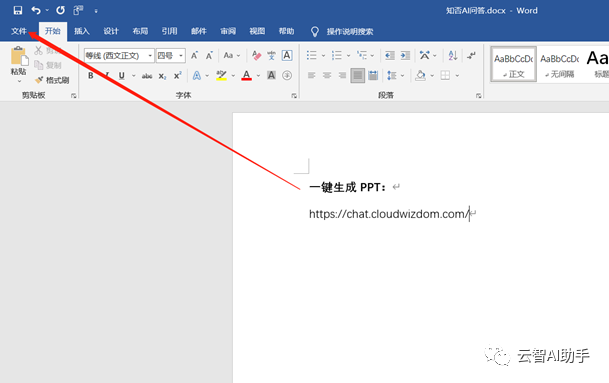The height and width of the screenshot is (383, 609).
Task: Expand the 粘贴 options dropdown arrow
Action: 19,81
